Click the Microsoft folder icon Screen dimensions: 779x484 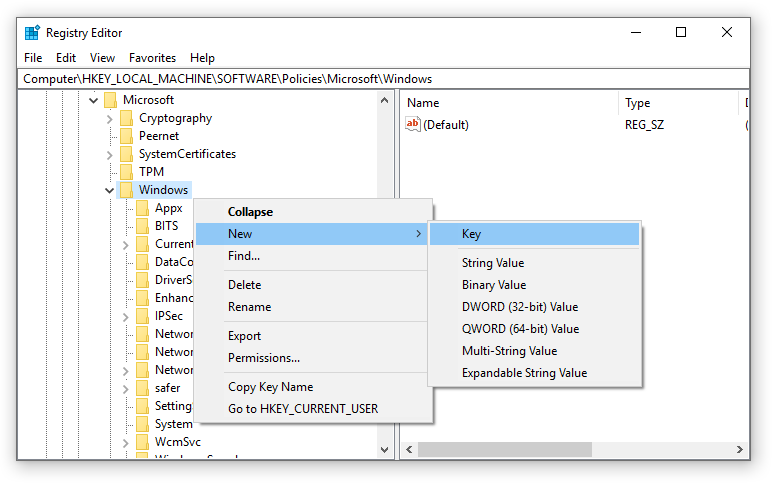click(x=111, y=100)
